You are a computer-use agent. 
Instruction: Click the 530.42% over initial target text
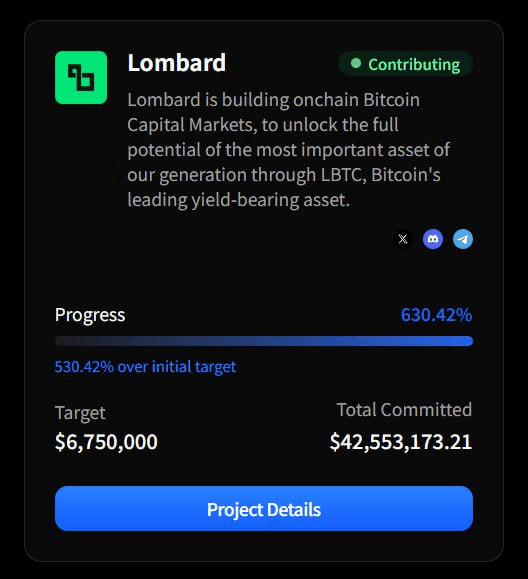pos(145,367)
